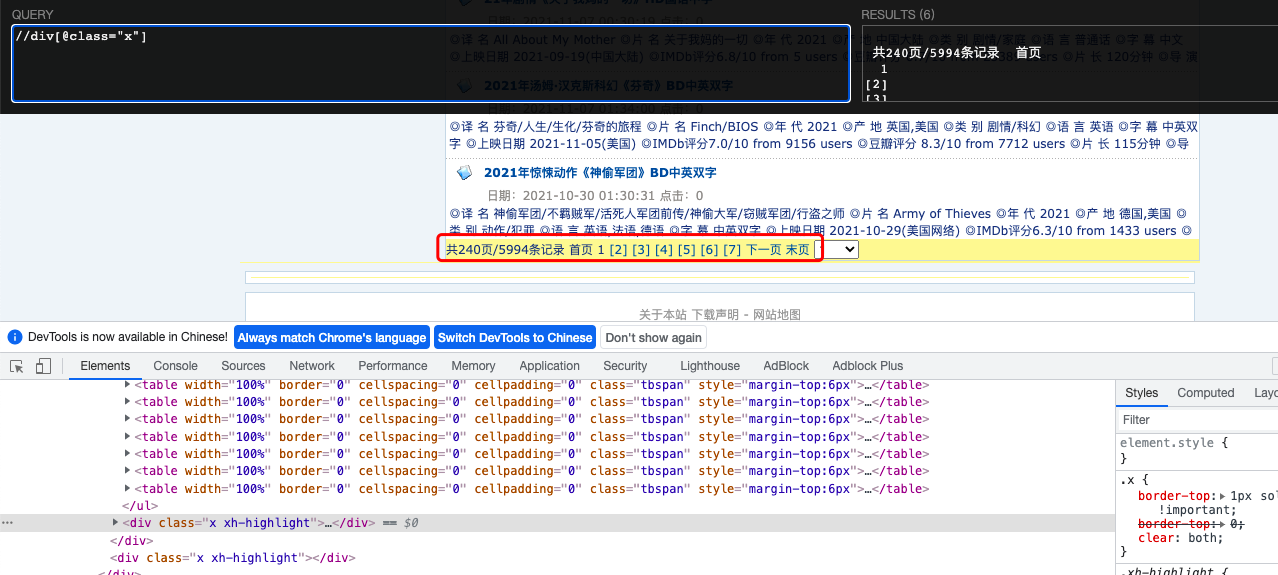Open the three-dot menu beside selected div row
1278x575 pixels.
pos(7,523)
